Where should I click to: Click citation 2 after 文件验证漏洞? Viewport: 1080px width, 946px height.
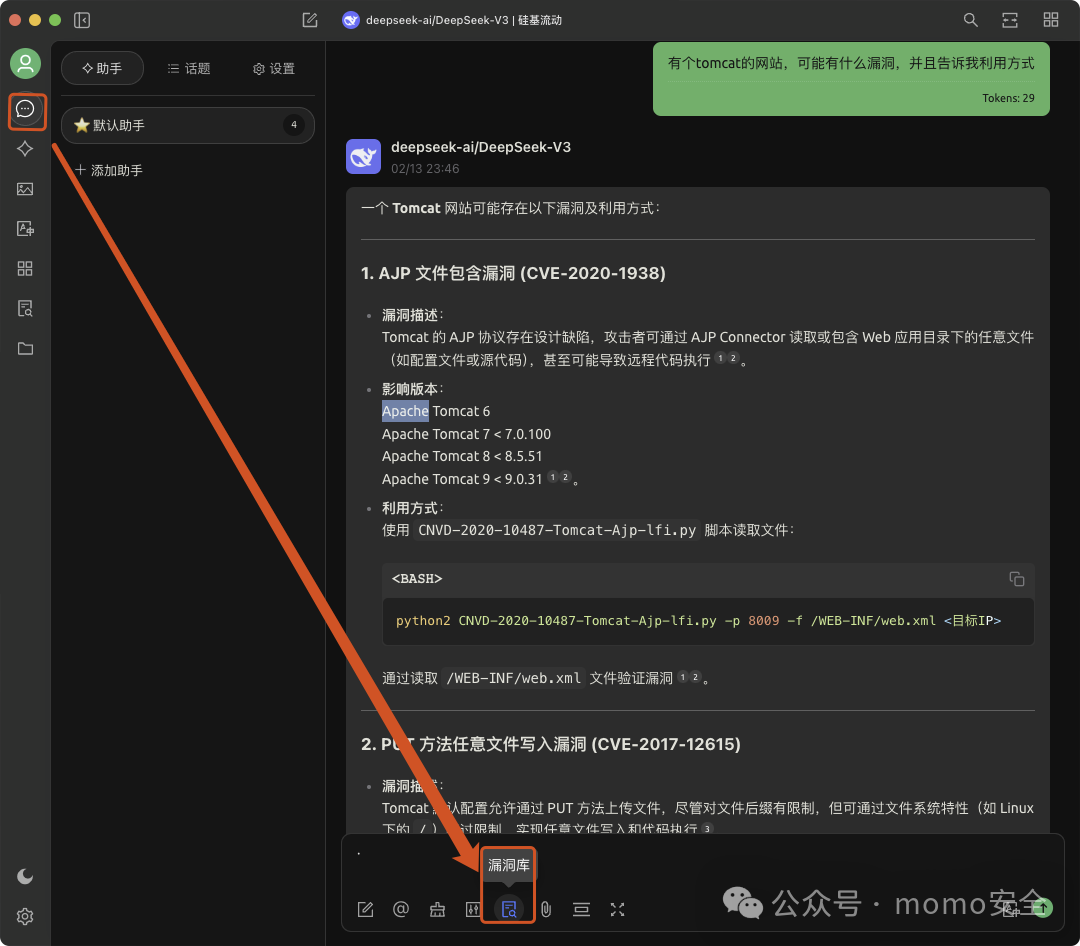[x=695, y=677]
